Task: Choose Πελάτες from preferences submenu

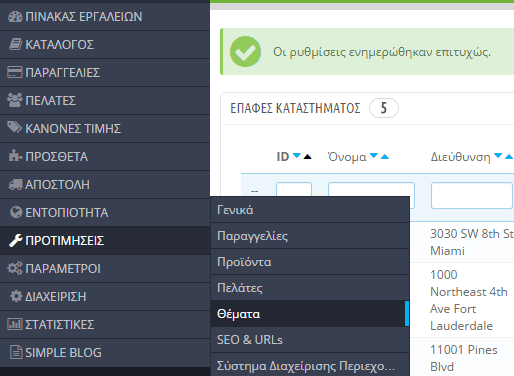Action: click(310, 288)
